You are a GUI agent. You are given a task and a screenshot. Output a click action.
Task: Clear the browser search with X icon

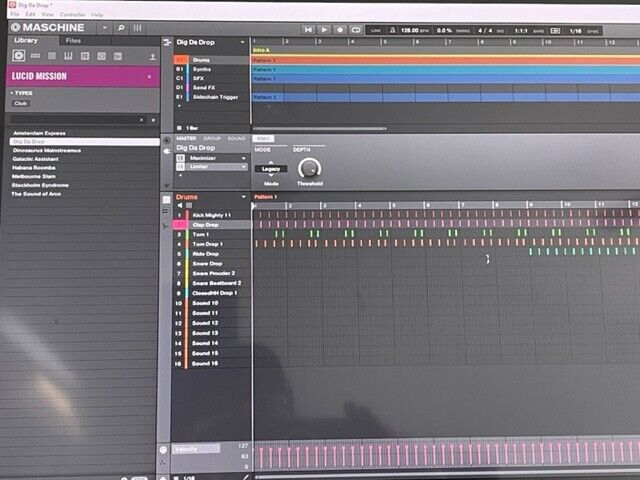click(x=141, y=120)
